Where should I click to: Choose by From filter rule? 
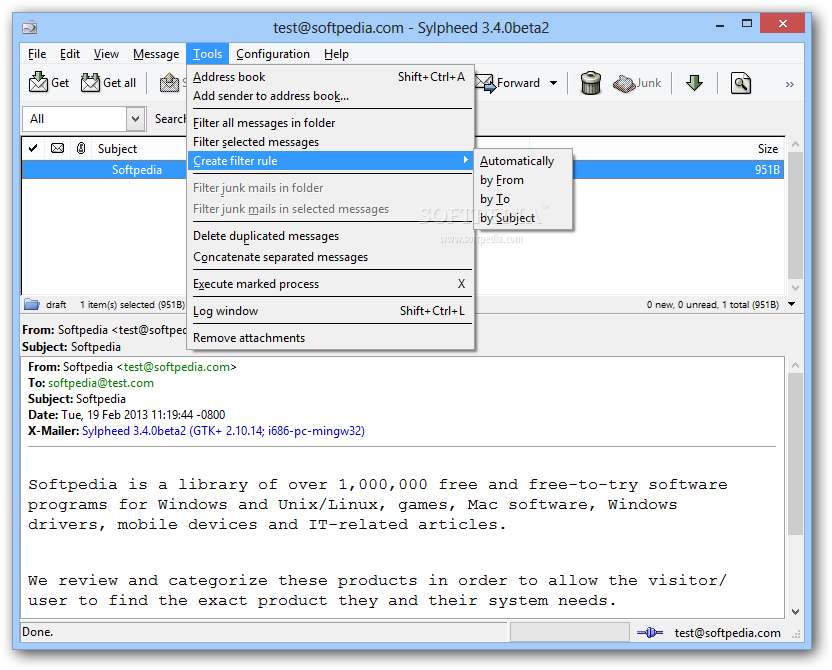[x=523, y=180]
